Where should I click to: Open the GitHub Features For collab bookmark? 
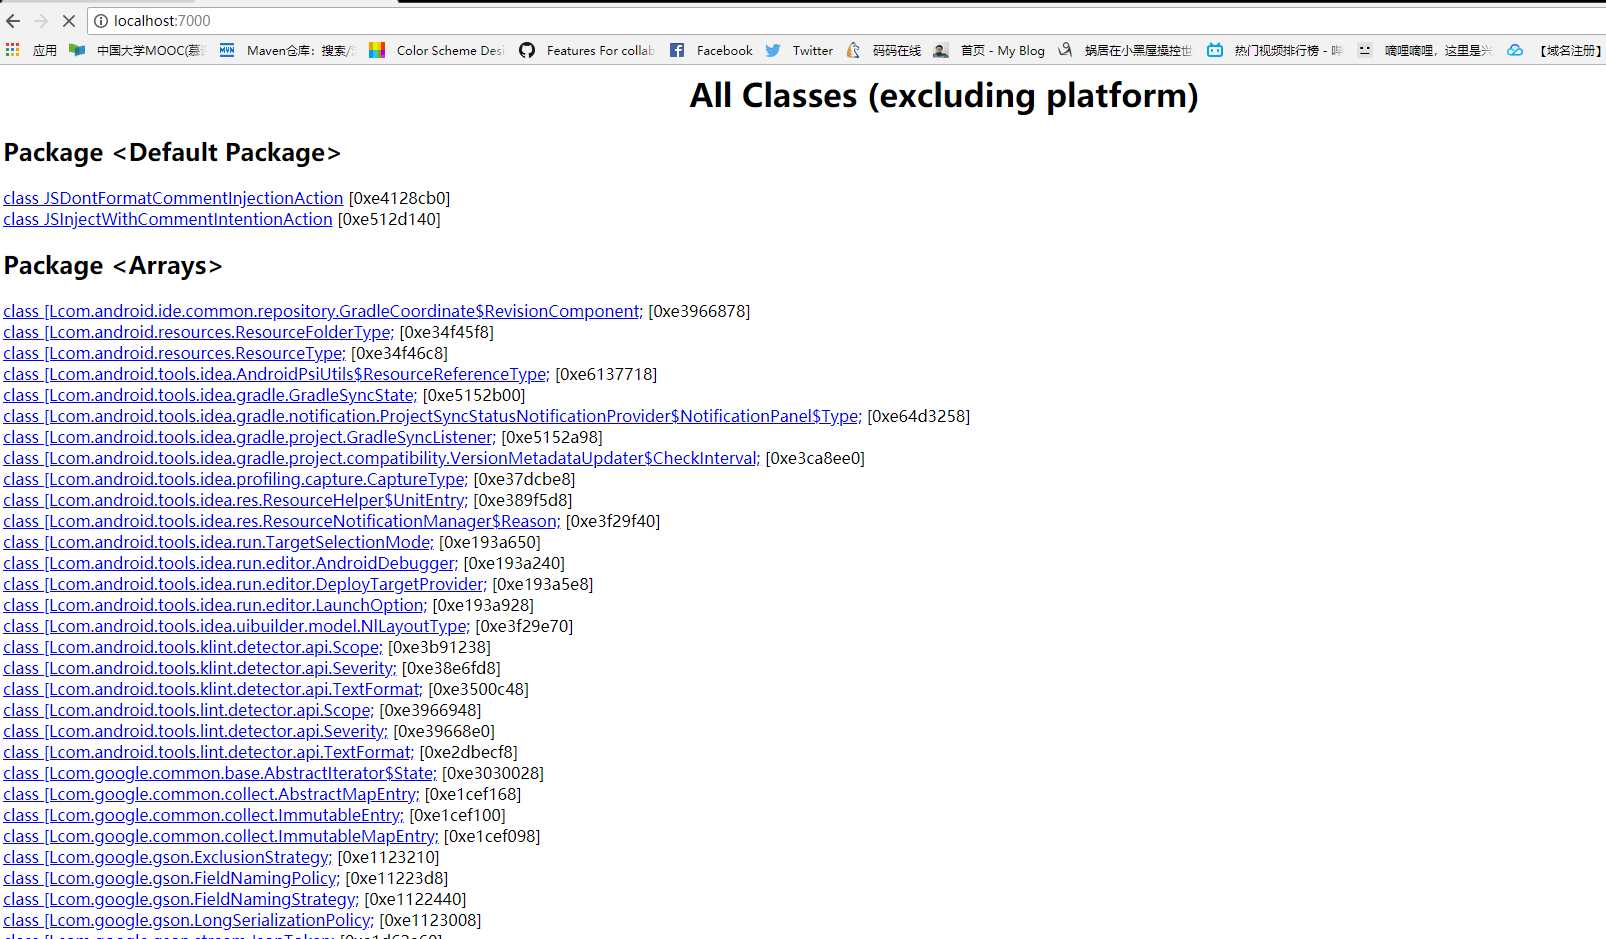(587, 50)
